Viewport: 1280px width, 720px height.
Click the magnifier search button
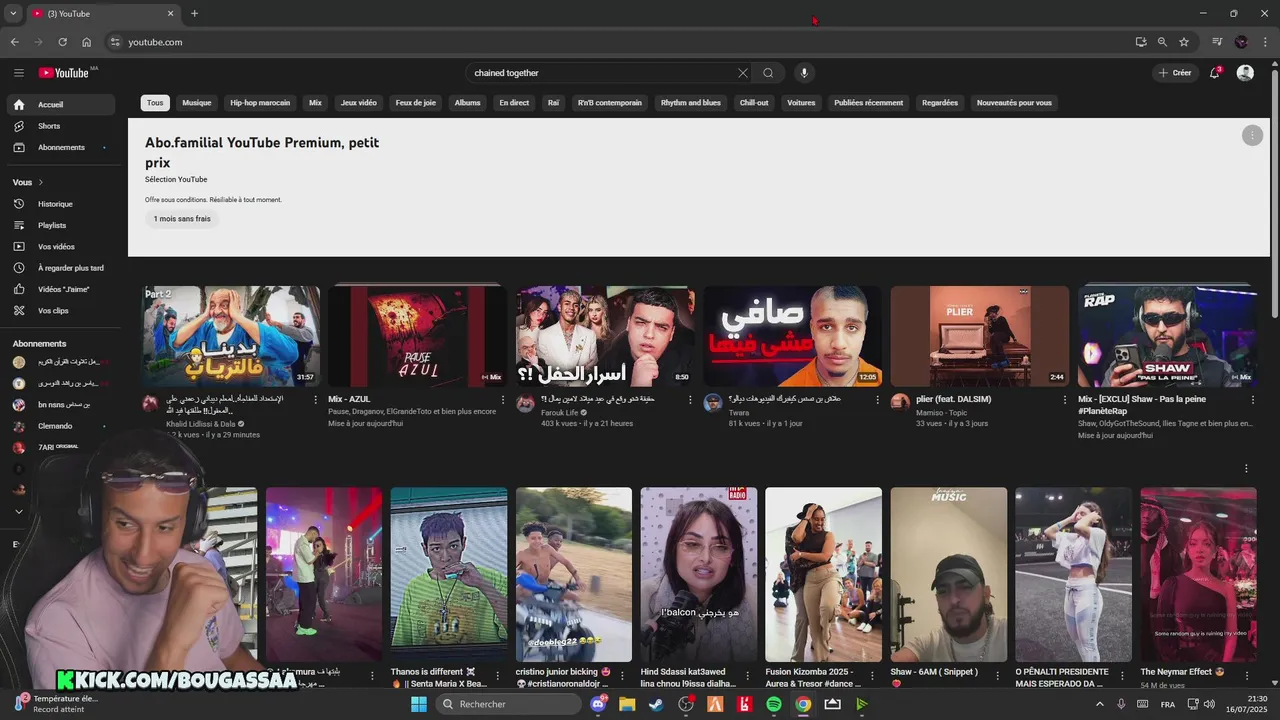pyautogui.click(x=768, y=73)
